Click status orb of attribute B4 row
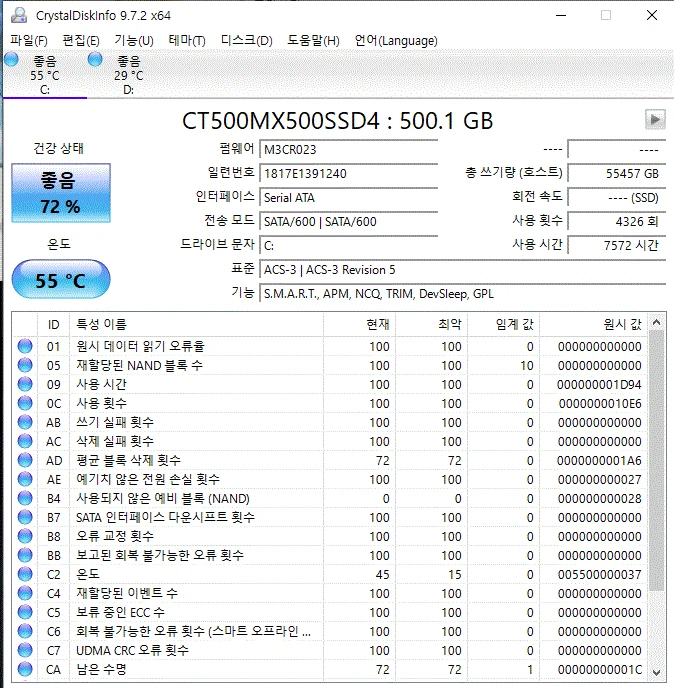 (25, 498)
